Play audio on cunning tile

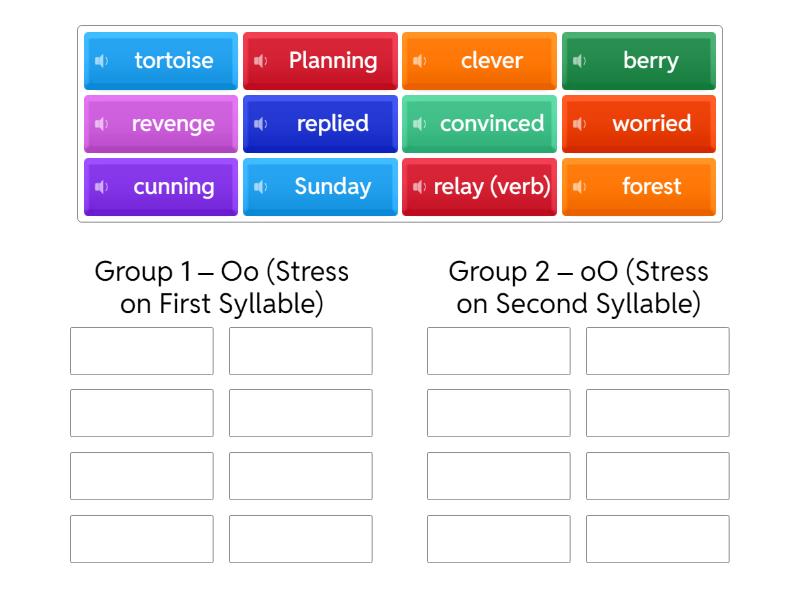[101, 187]
